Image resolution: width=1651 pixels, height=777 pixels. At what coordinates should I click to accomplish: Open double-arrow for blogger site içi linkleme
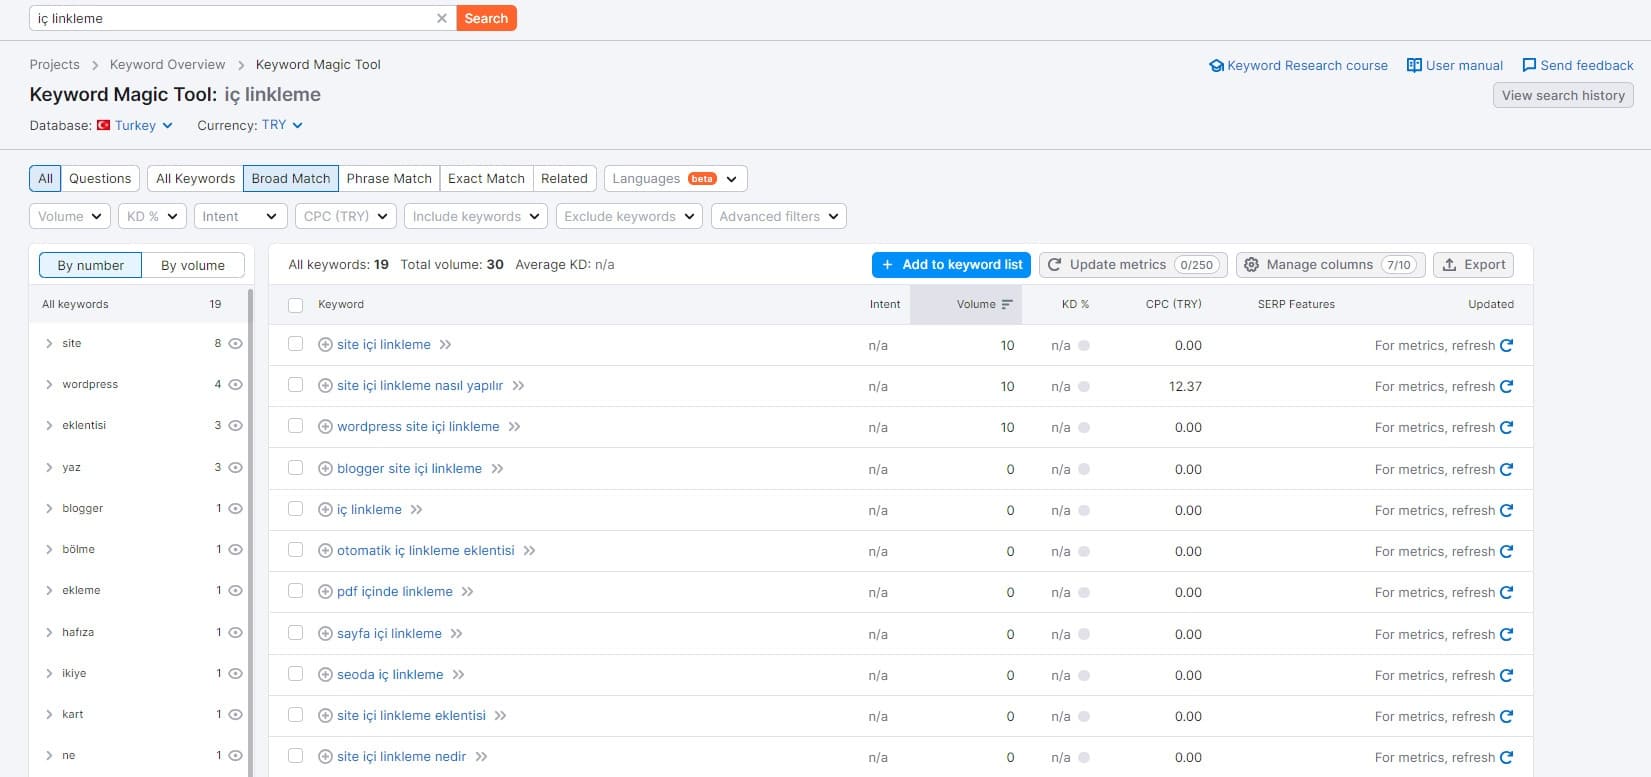497,469
